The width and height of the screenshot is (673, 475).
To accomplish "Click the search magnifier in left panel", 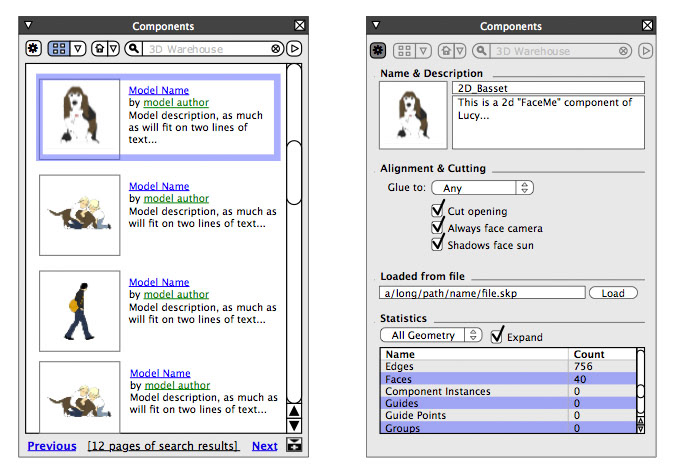I will point(134,48).
